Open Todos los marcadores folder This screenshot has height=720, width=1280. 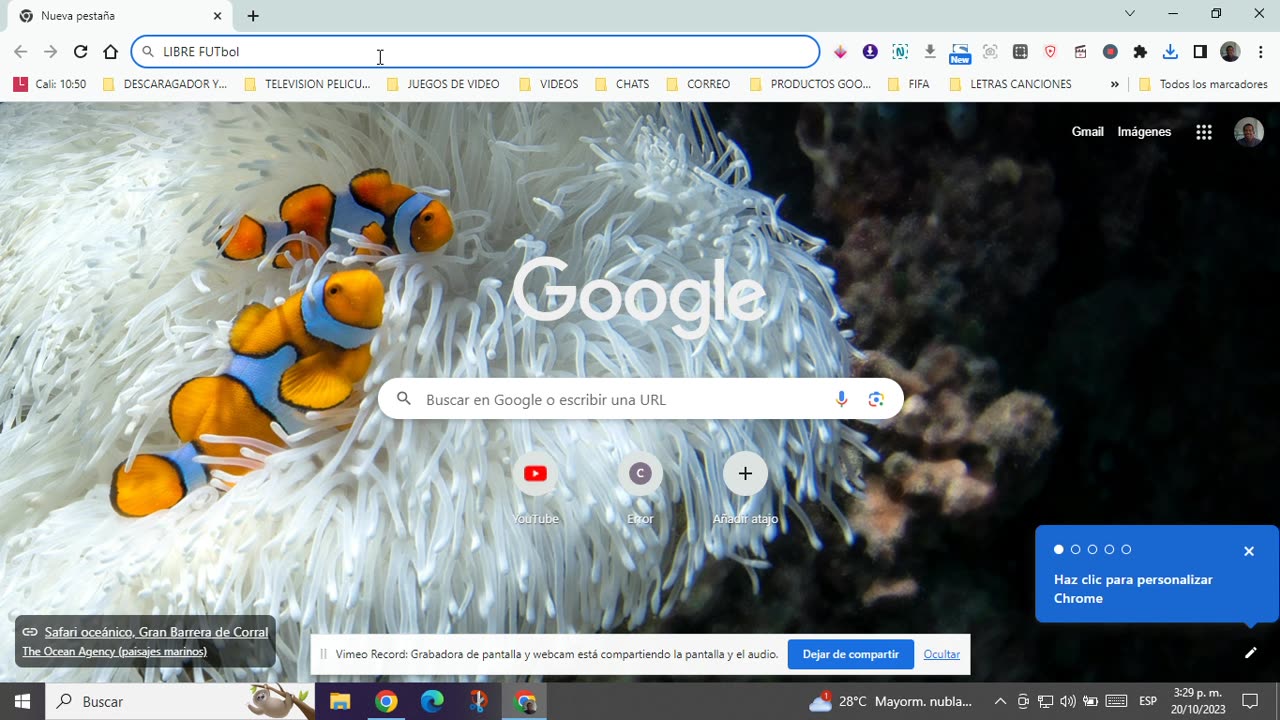tap(1204, 84)
